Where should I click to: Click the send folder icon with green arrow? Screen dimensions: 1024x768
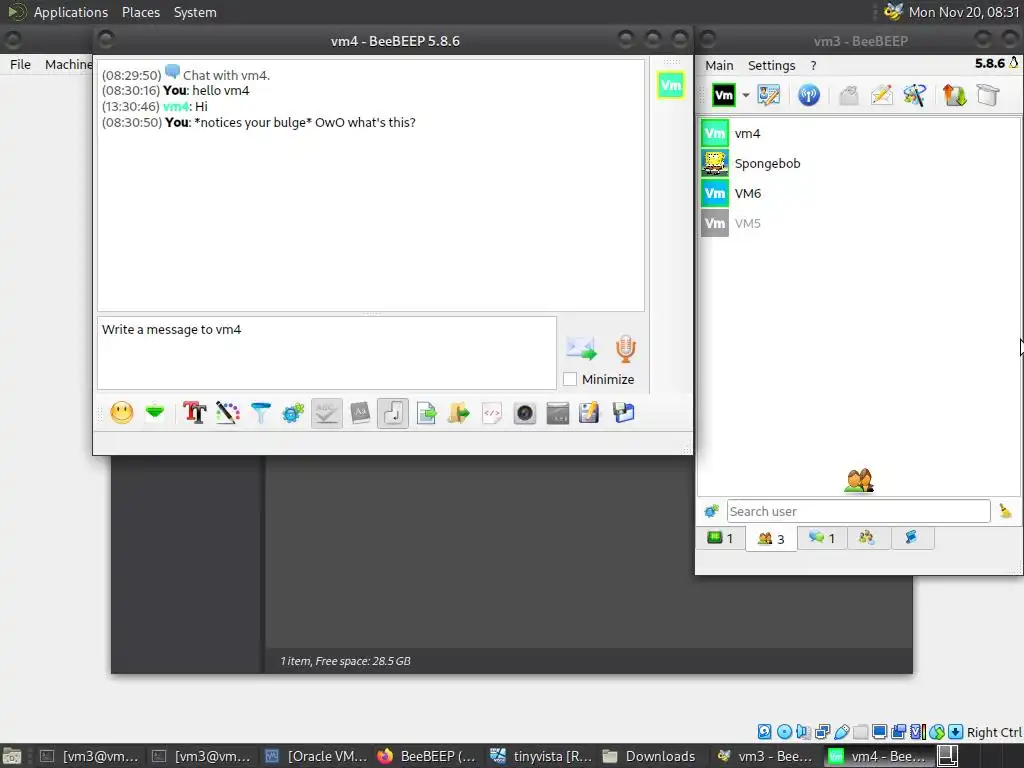pos(459,413)
